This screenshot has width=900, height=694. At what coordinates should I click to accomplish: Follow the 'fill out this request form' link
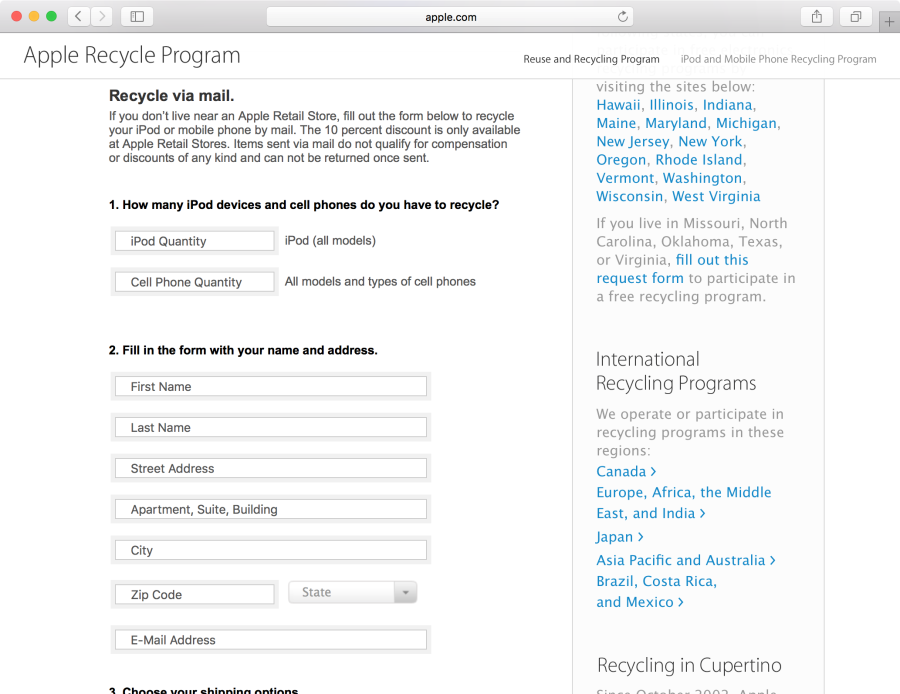pos(672,269)
